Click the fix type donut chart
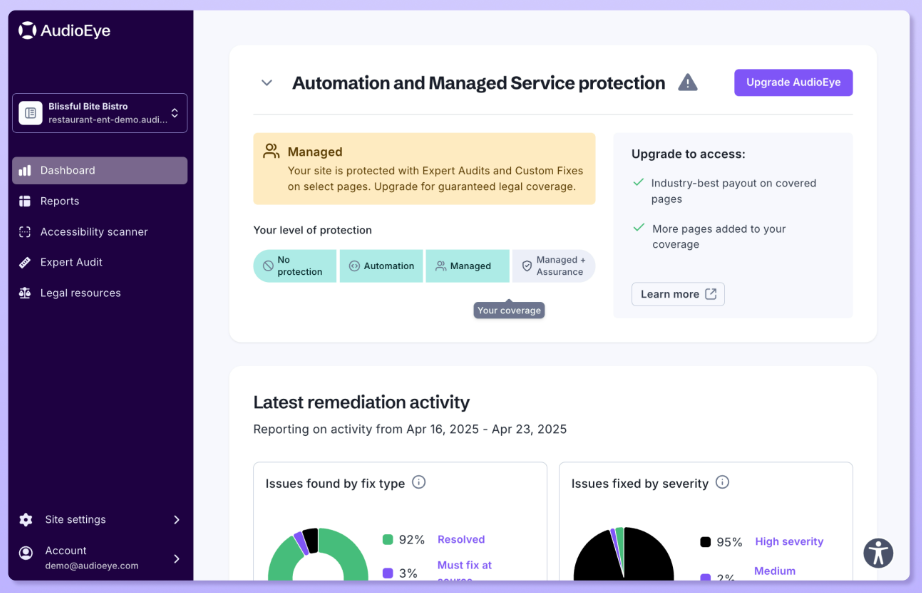Screen dimensions: 922x593 [318, 554]
